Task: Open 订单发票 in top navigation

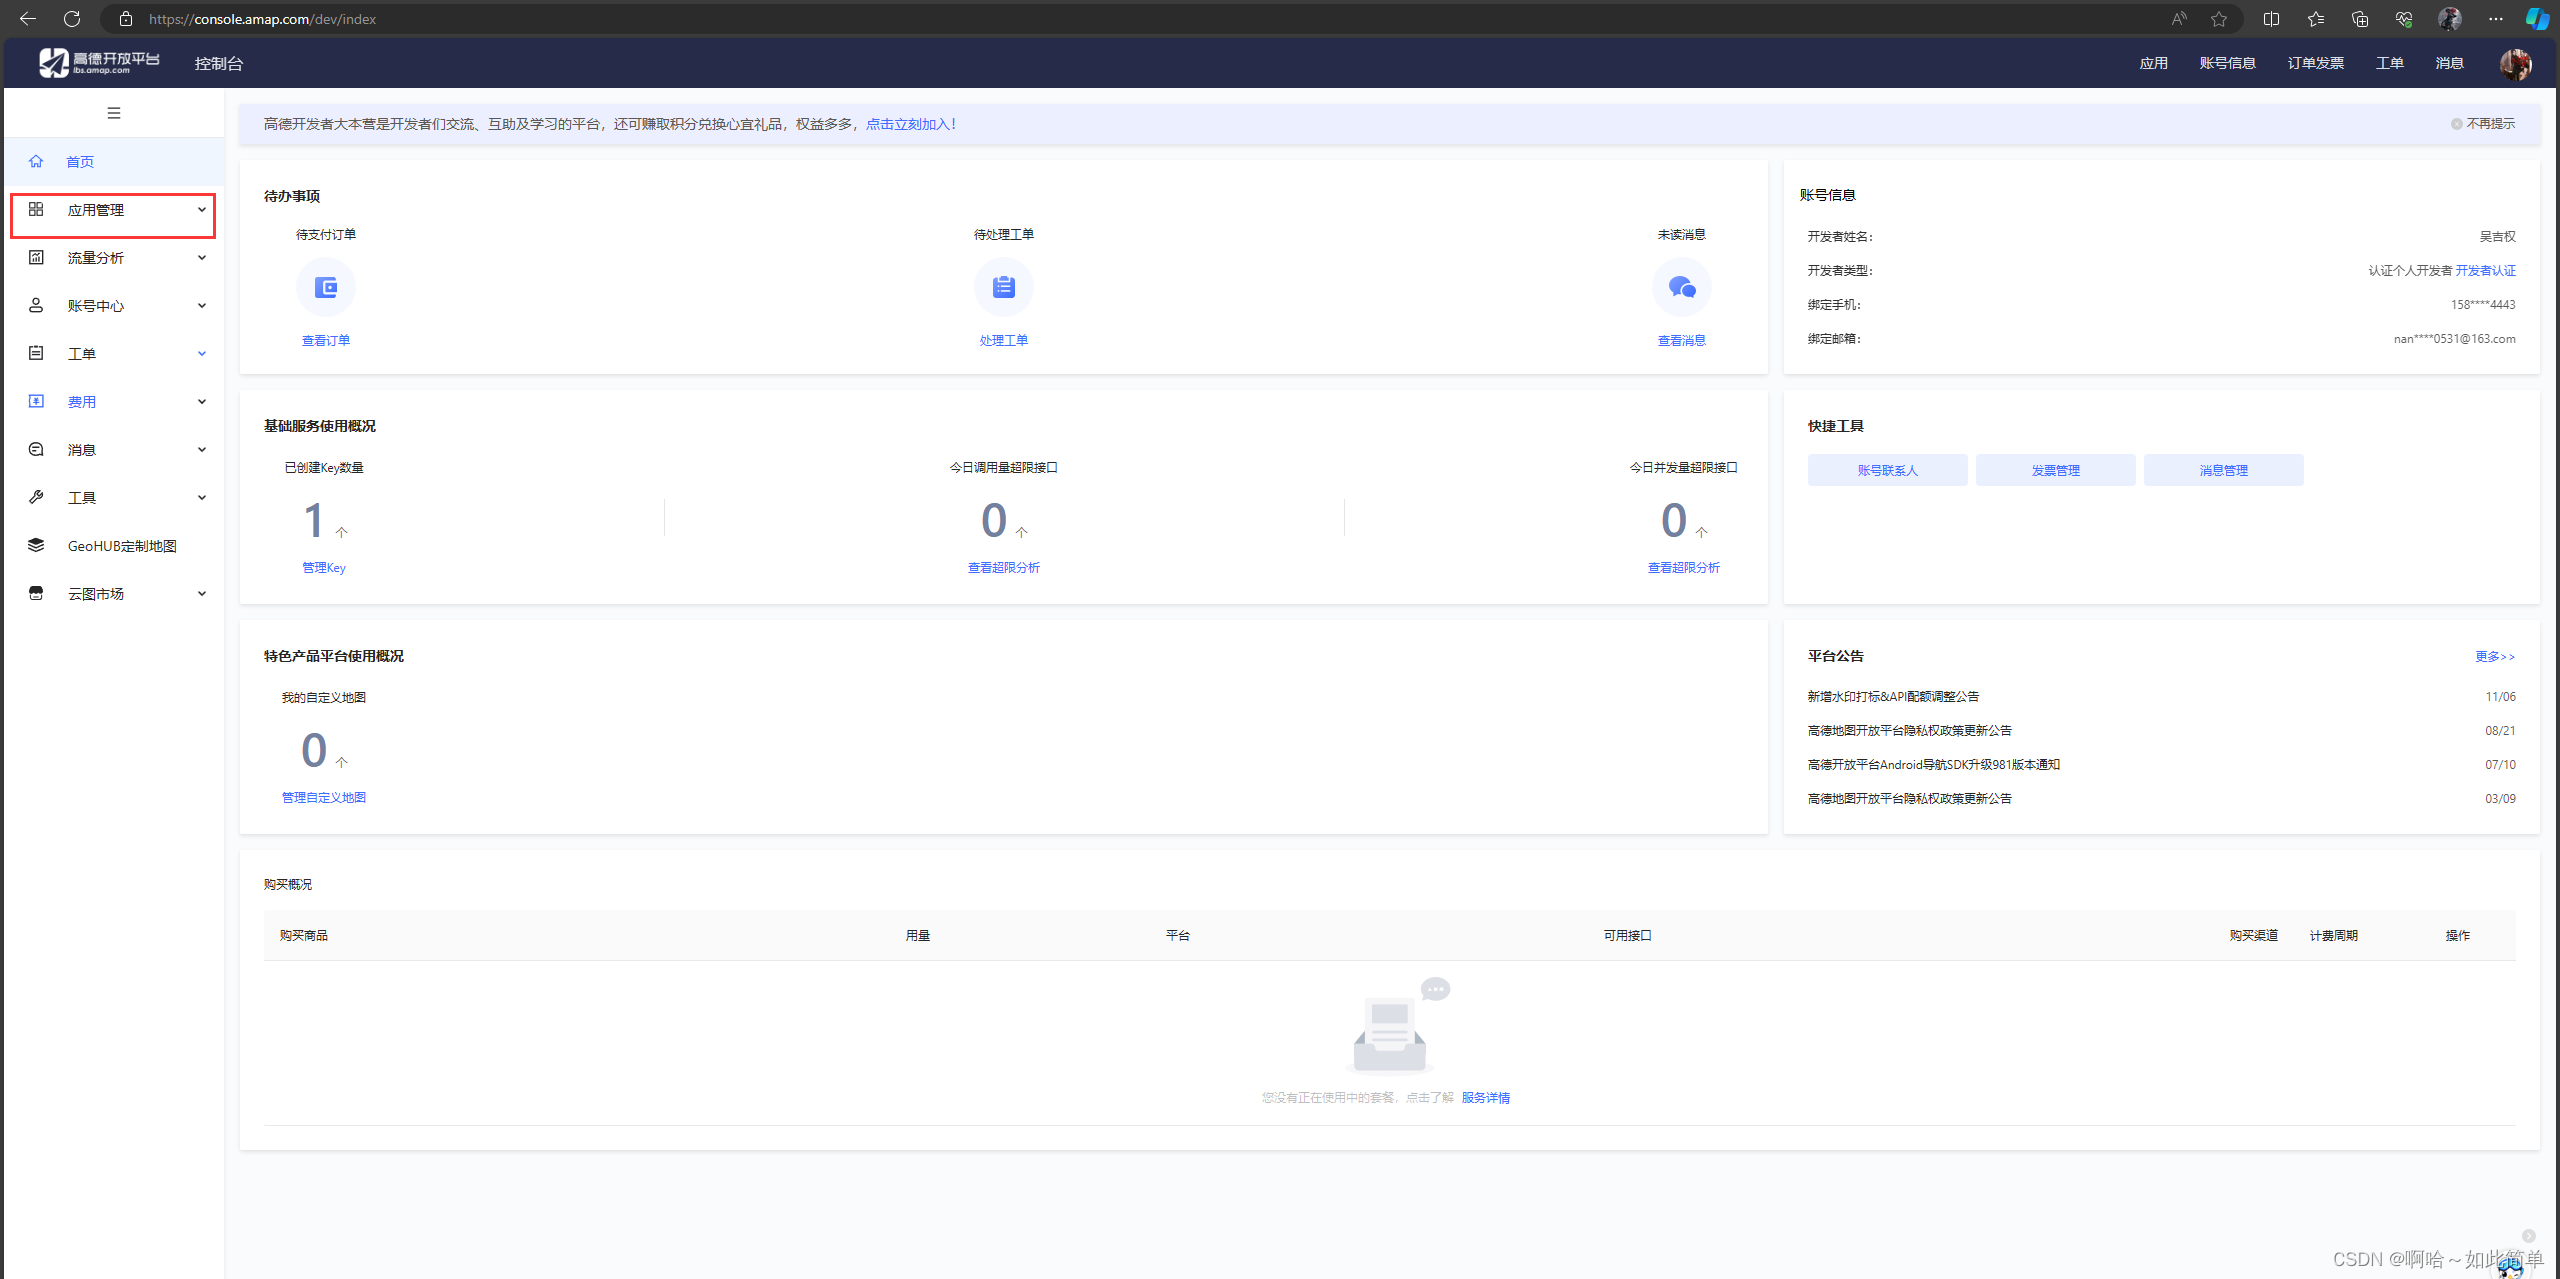Action: [2315, 64]
